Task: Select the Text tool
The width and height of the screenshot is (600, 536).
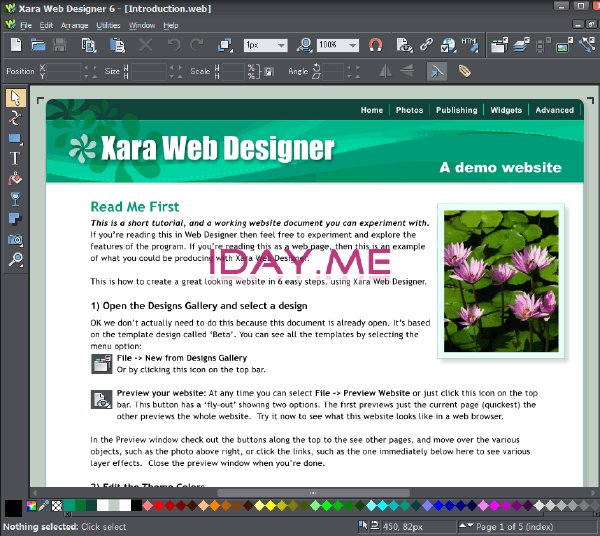Action: [x=15, y=158]
